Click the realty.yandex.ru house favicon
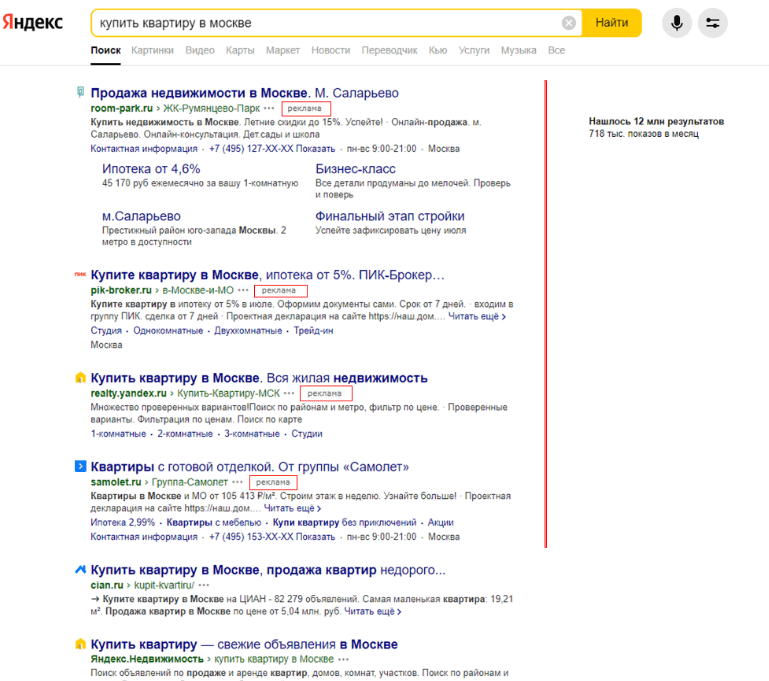 pos(80,378)
